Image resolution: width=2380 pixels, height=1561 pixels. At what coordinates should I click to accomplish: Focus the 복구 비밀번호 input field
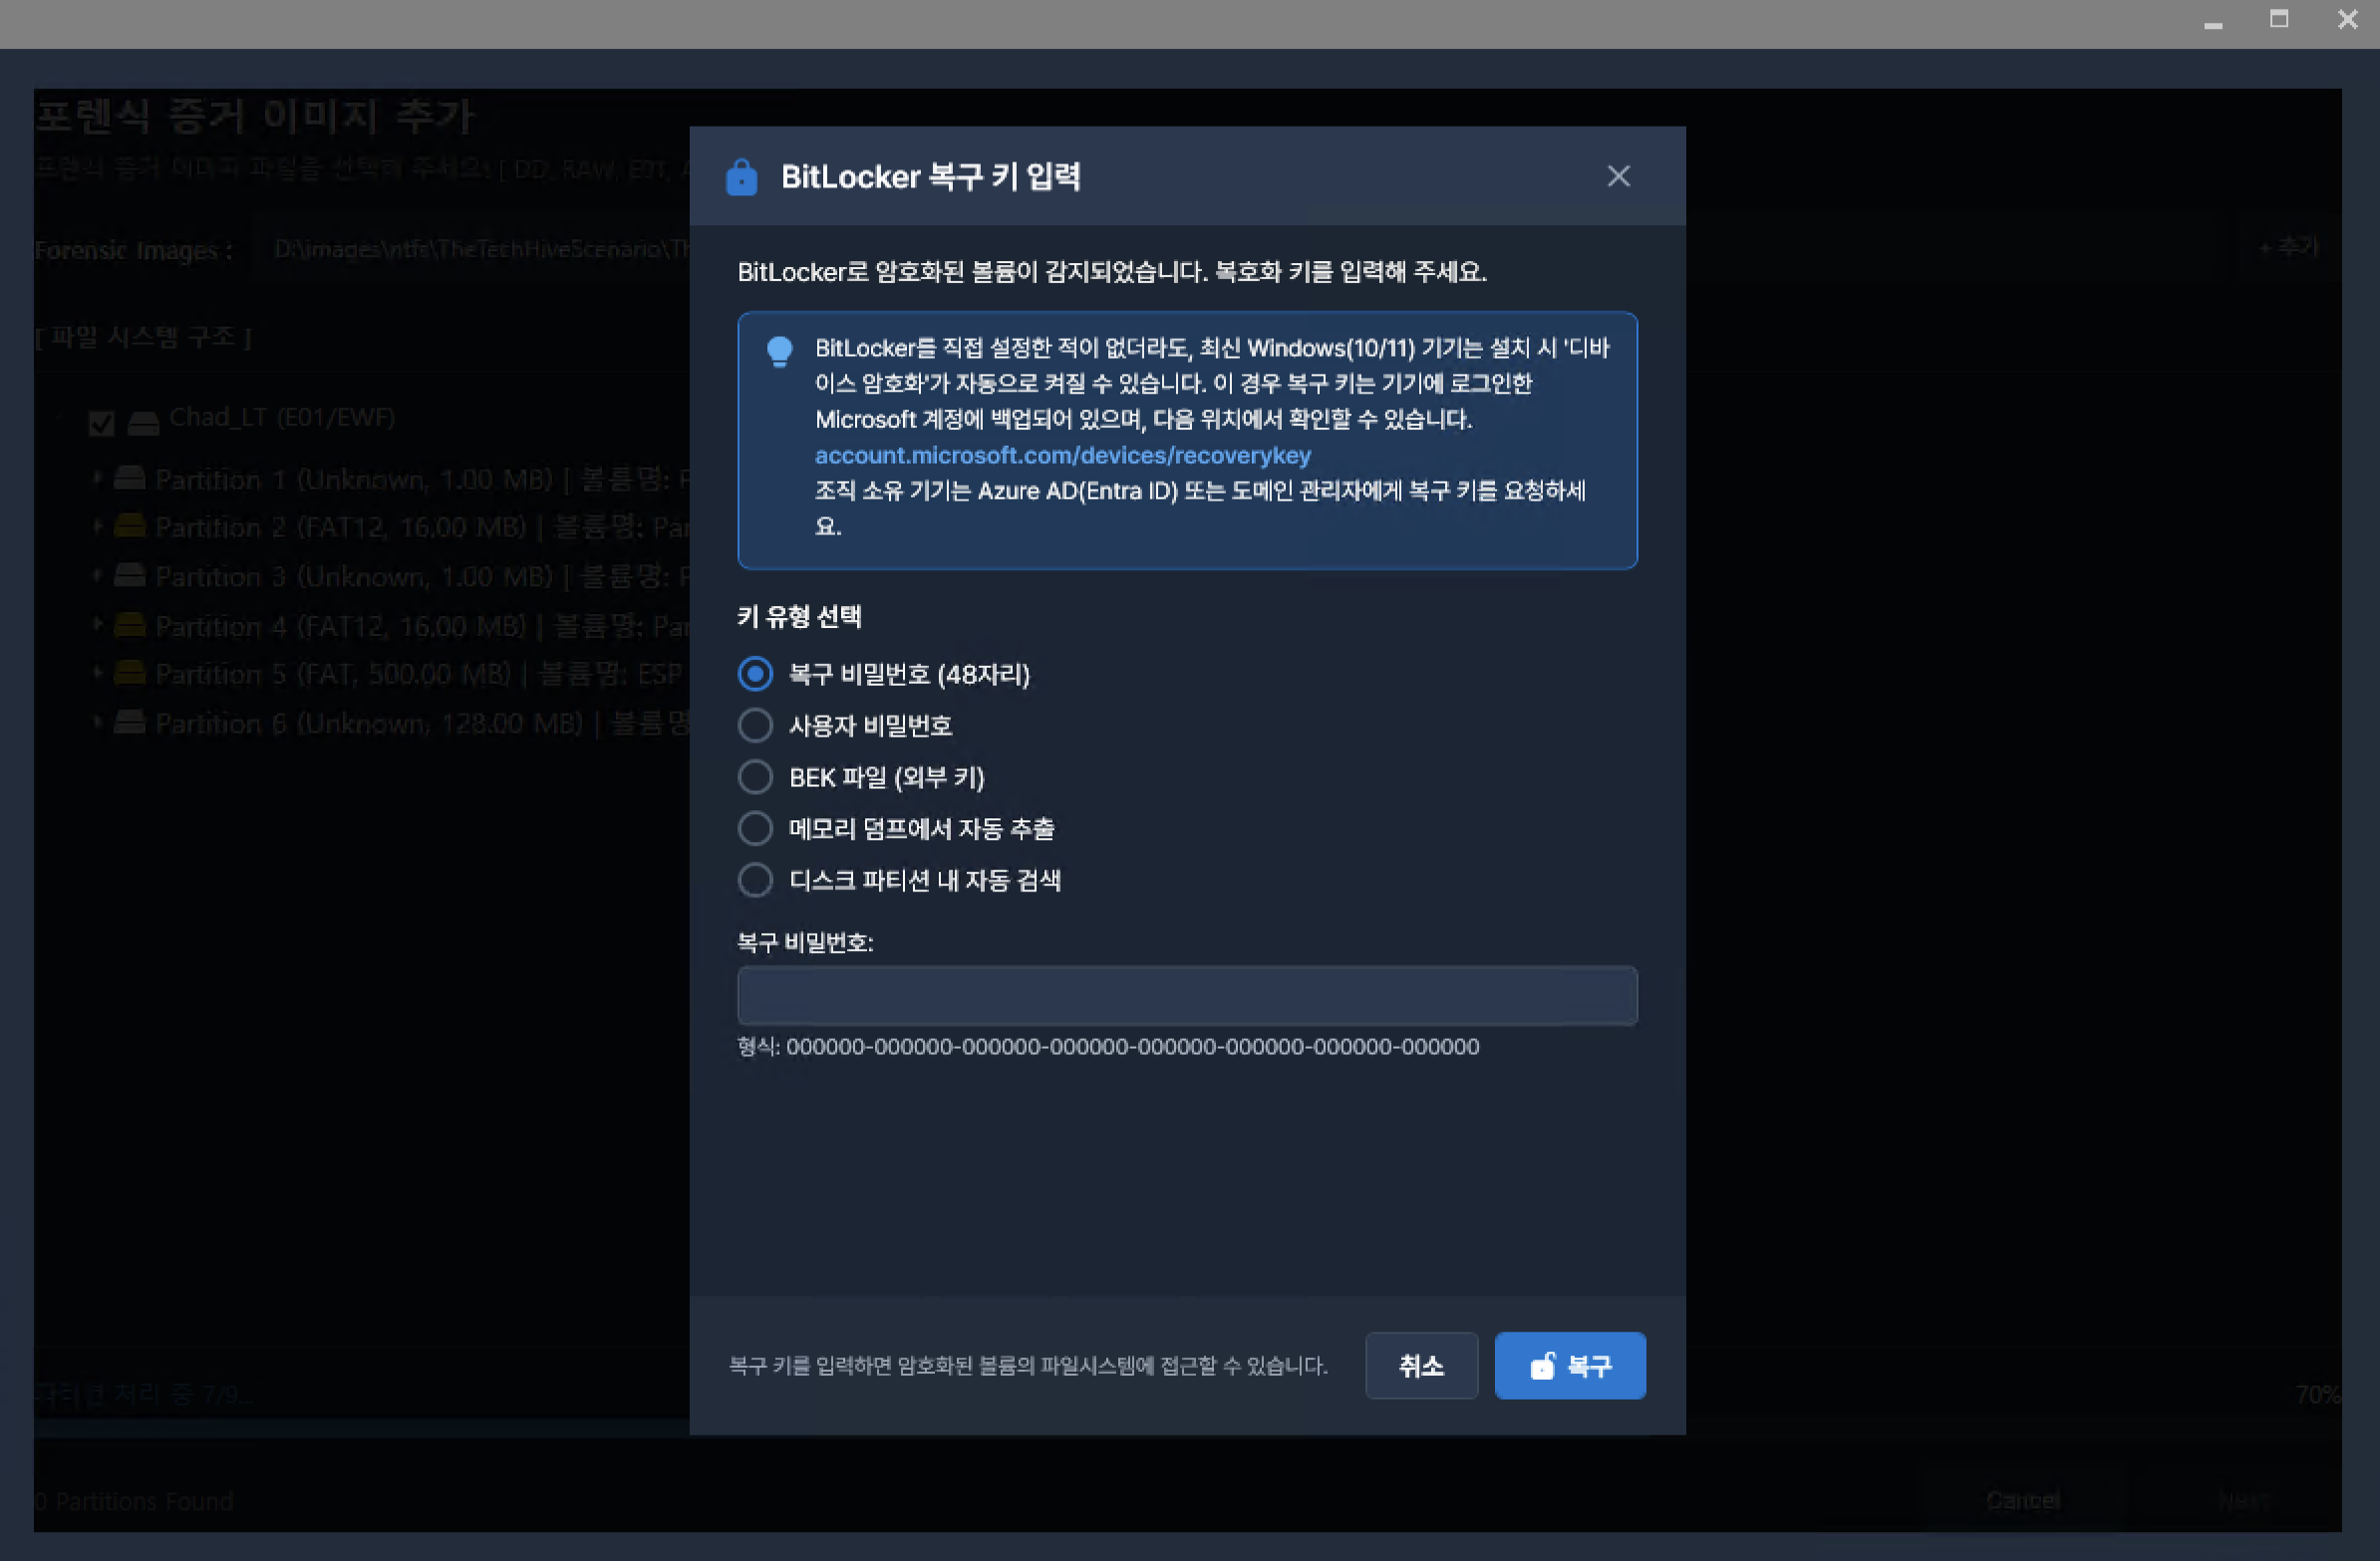click(x=1187, y=995)
